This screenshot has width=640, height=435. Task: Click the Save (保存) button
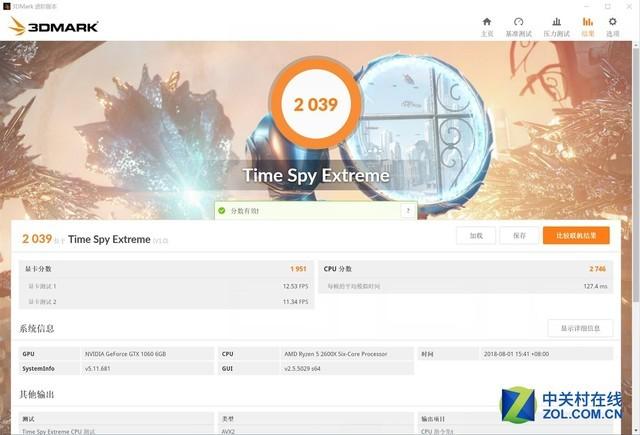[x=519, y=235]
